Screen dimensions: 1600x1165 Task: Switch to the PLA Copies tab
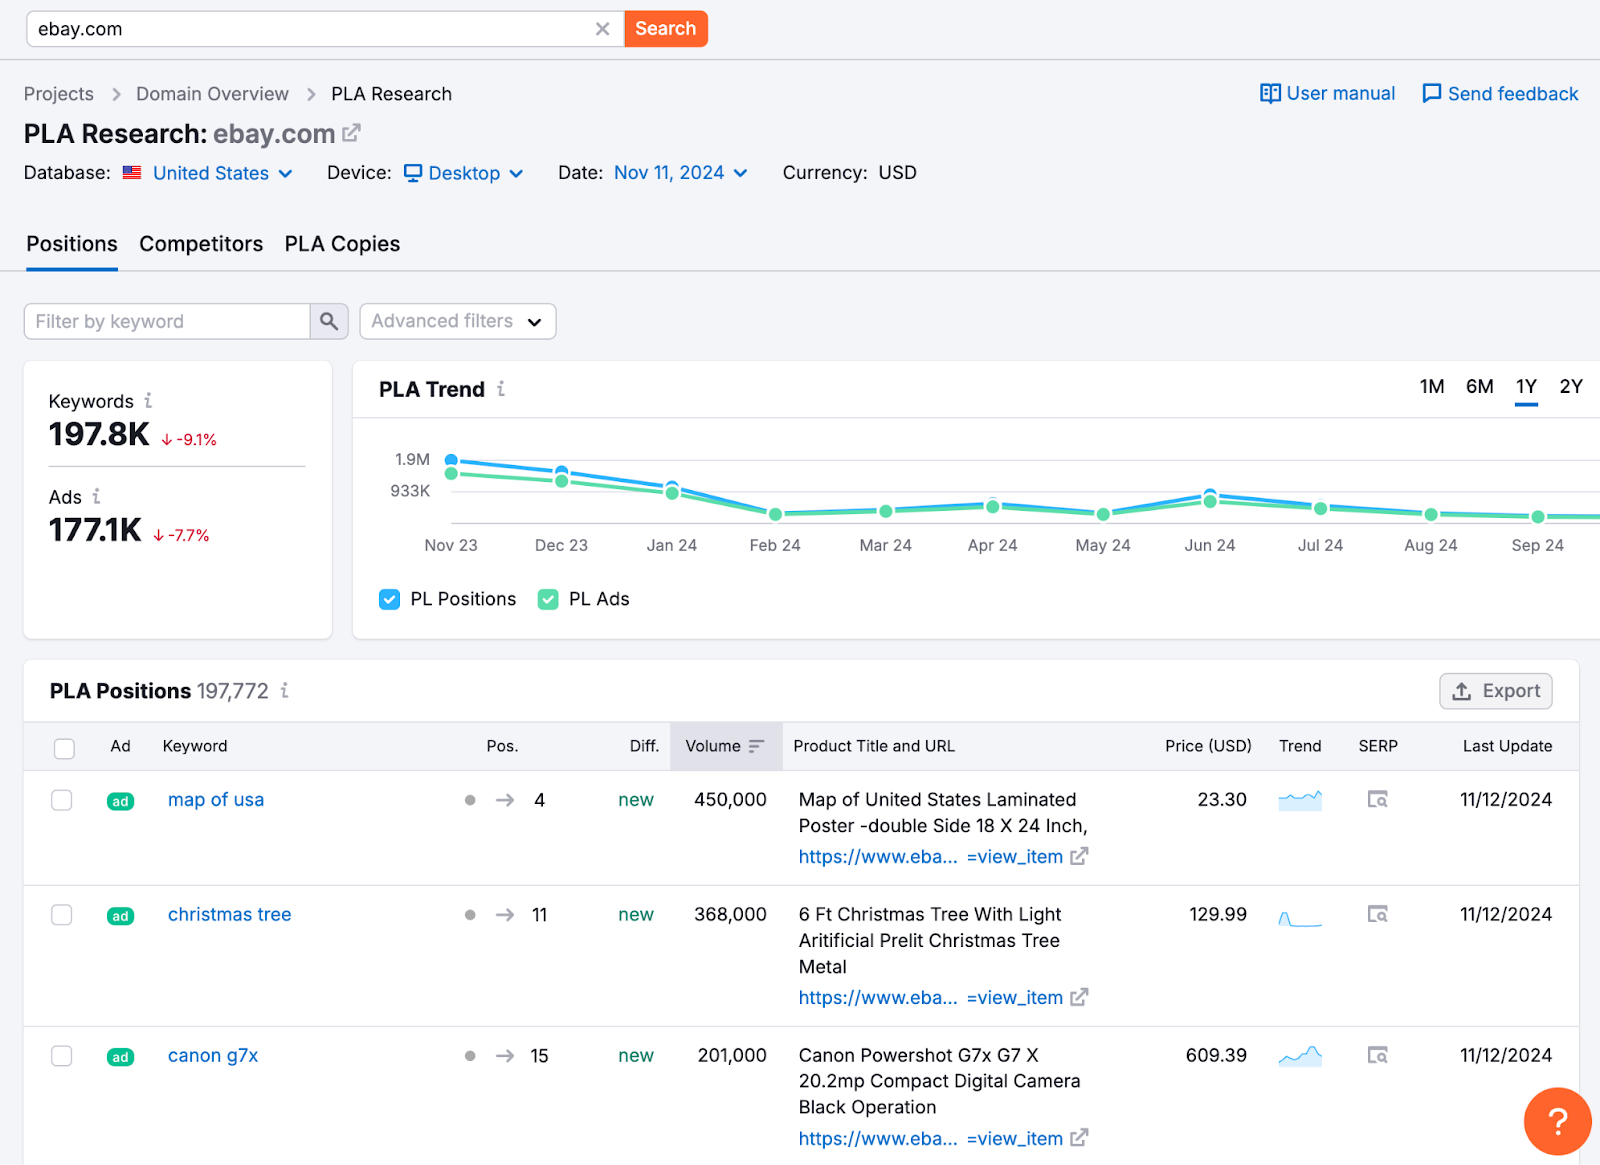(x=342, y=244)
